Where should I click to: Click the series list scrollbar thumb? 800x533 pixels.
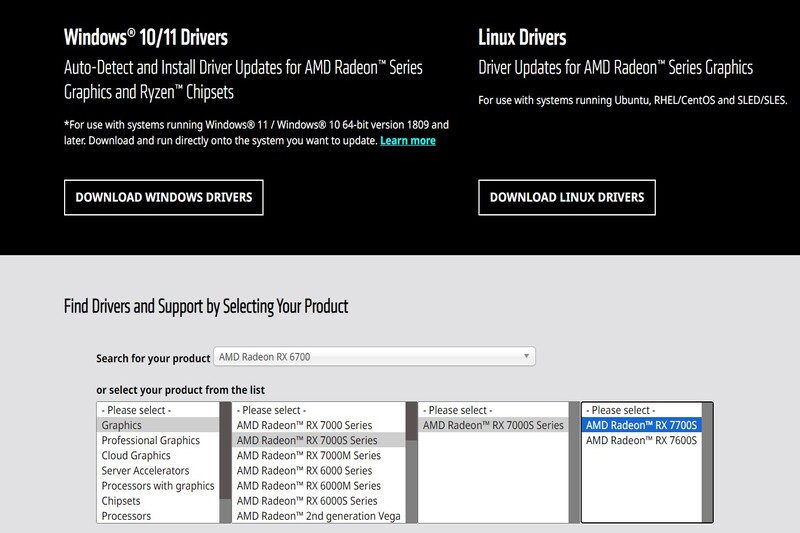point(411,421)
